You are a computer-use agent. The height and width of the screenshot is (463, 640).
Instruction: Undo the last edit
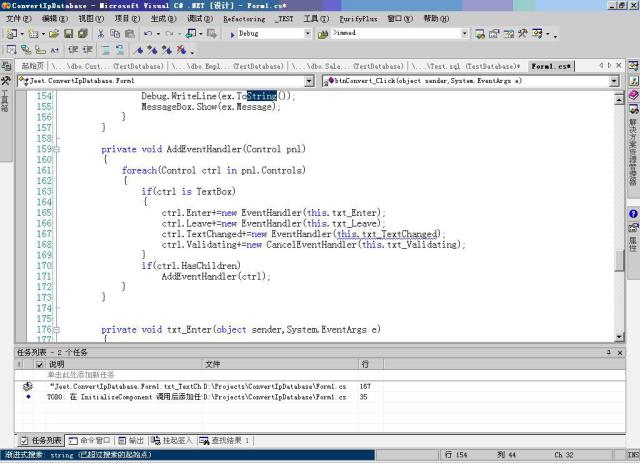[148, 34]
